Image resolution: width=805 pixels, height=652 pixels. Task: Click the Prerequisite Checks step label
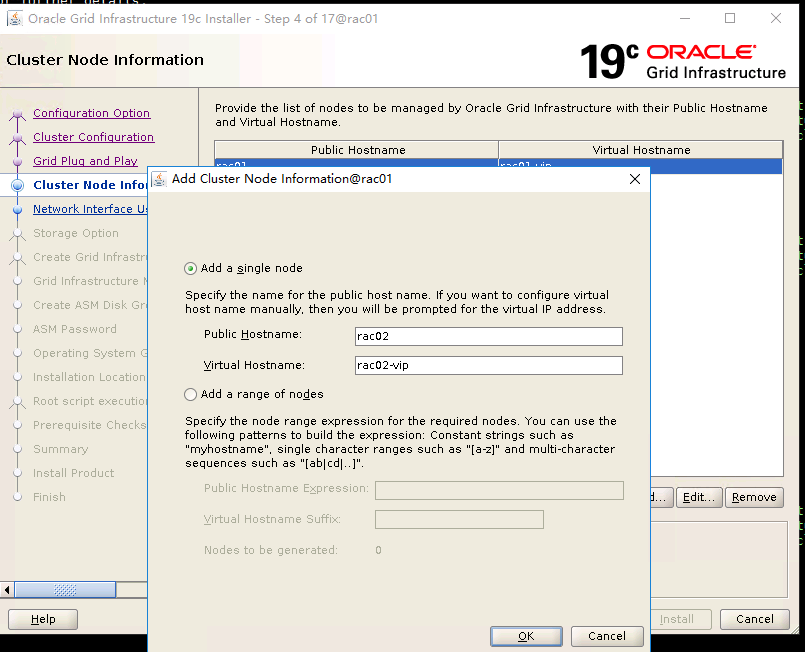[90, 425]
